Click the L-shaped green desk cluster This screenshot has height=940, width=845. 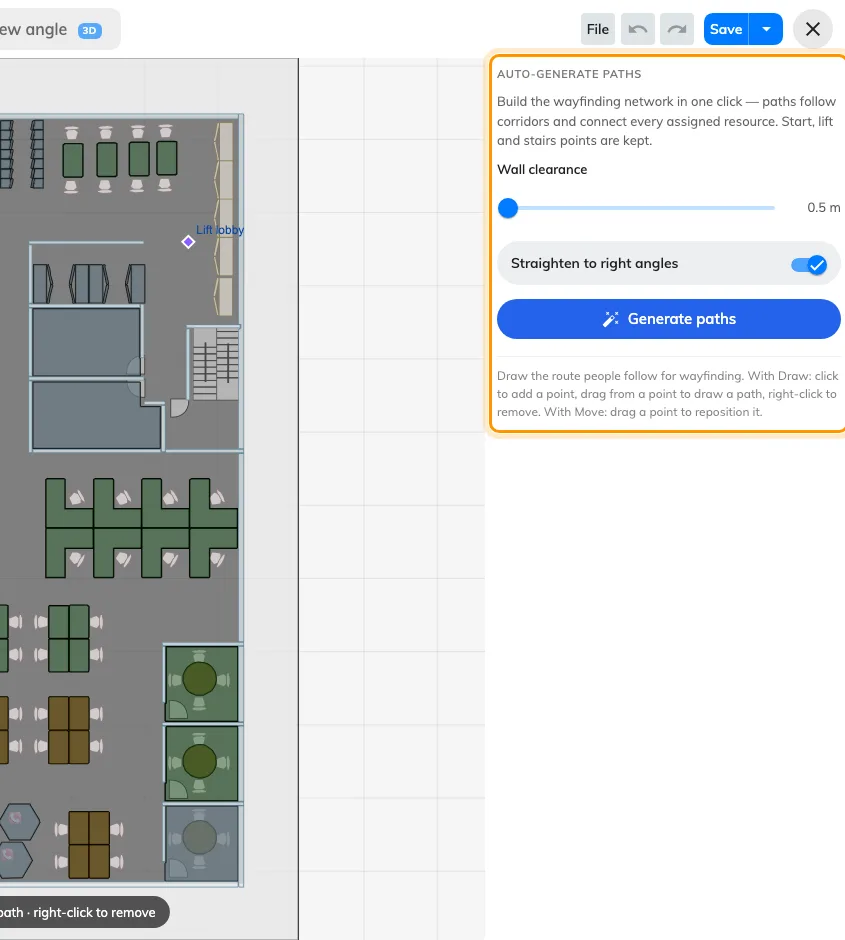(141, 528)
